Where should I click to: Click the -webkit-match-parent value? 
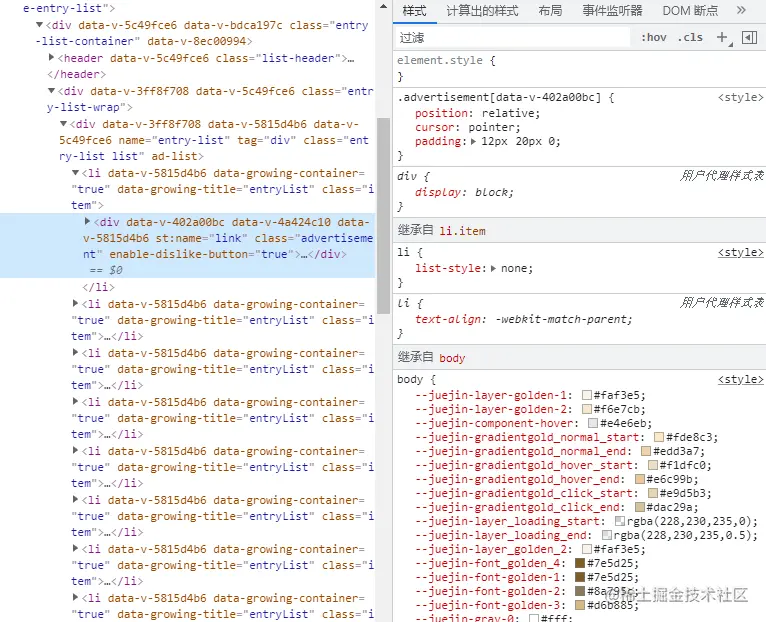pos(561,319)
